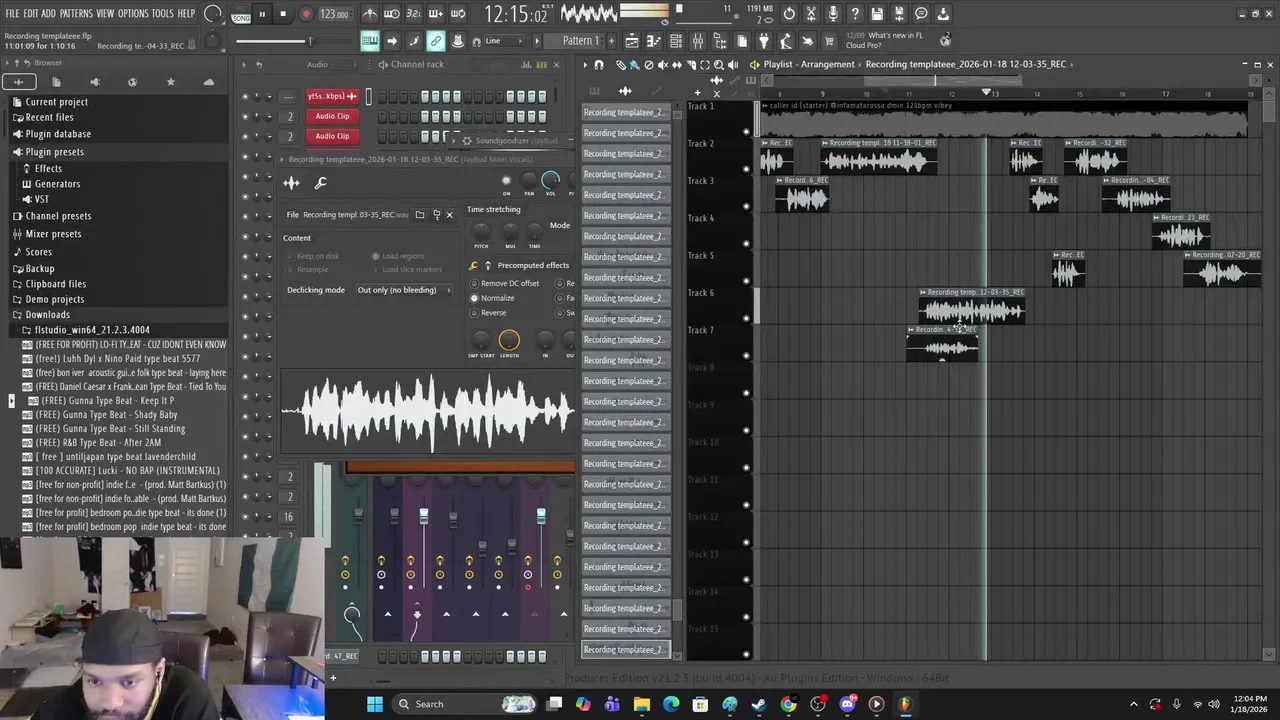This screenshot has width=1280, height=720.
Task: Select (FREE) R&B Type Beat - After 2AM
Action: [98, 443]
